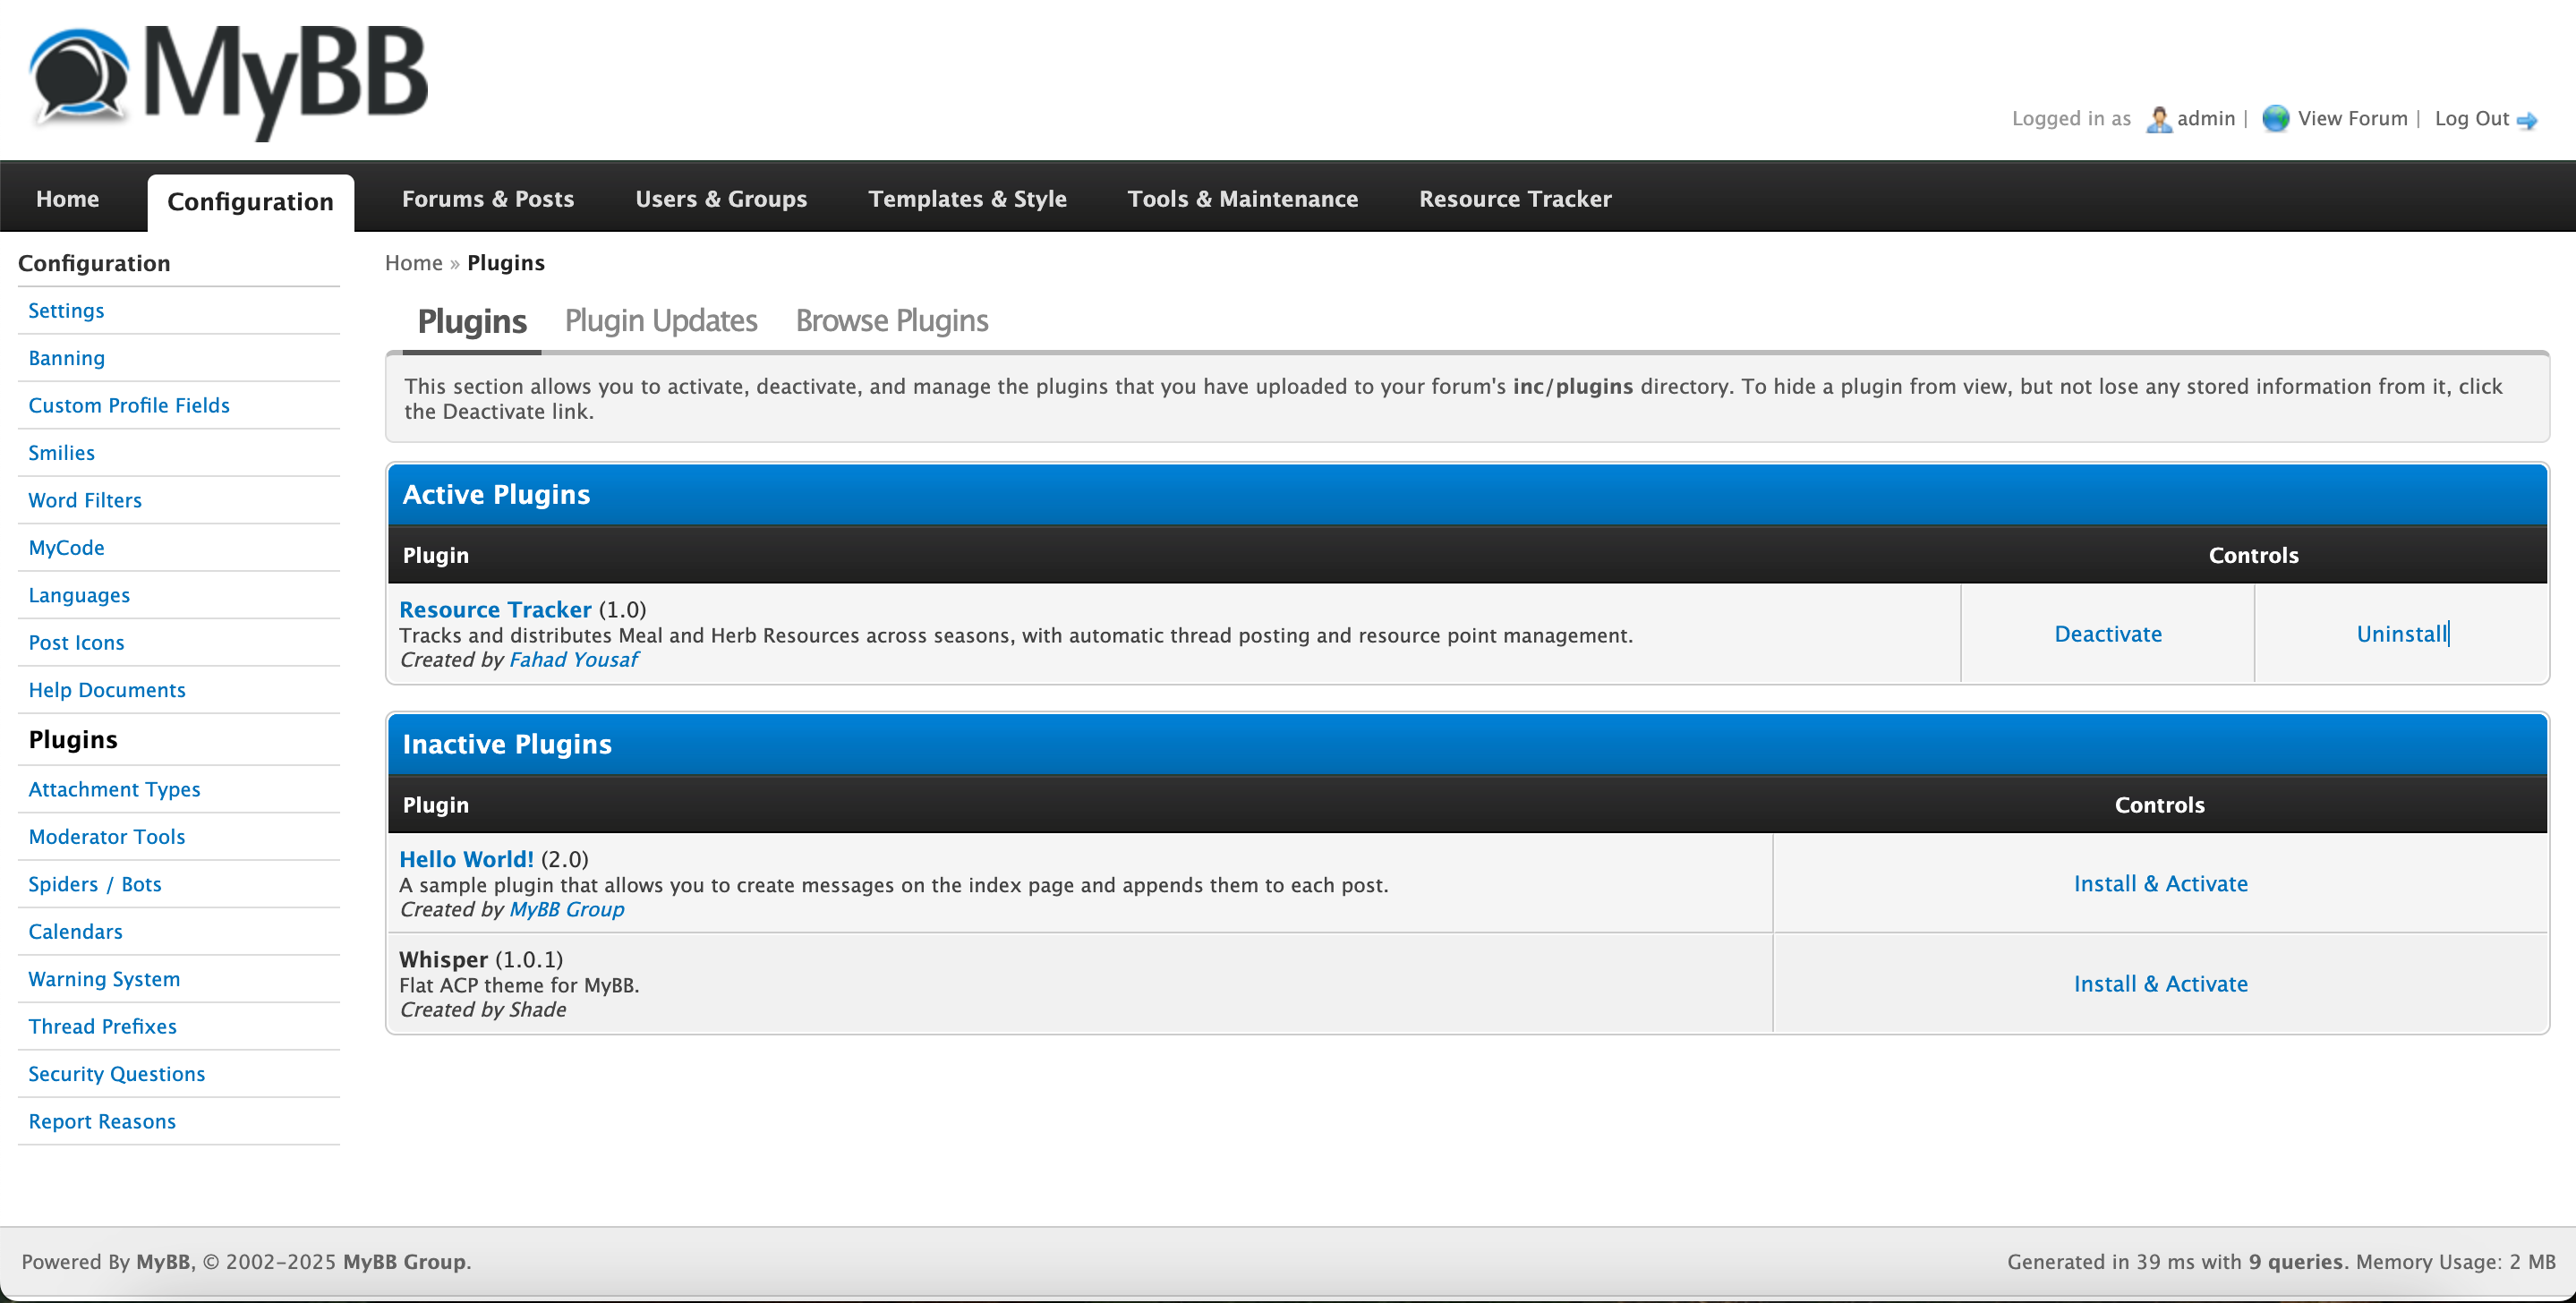Image resolution: width=2576 pixels, height=1303 pixels.
Task: Open the Tools & Maintenance menu
Action: (1242, 198)
